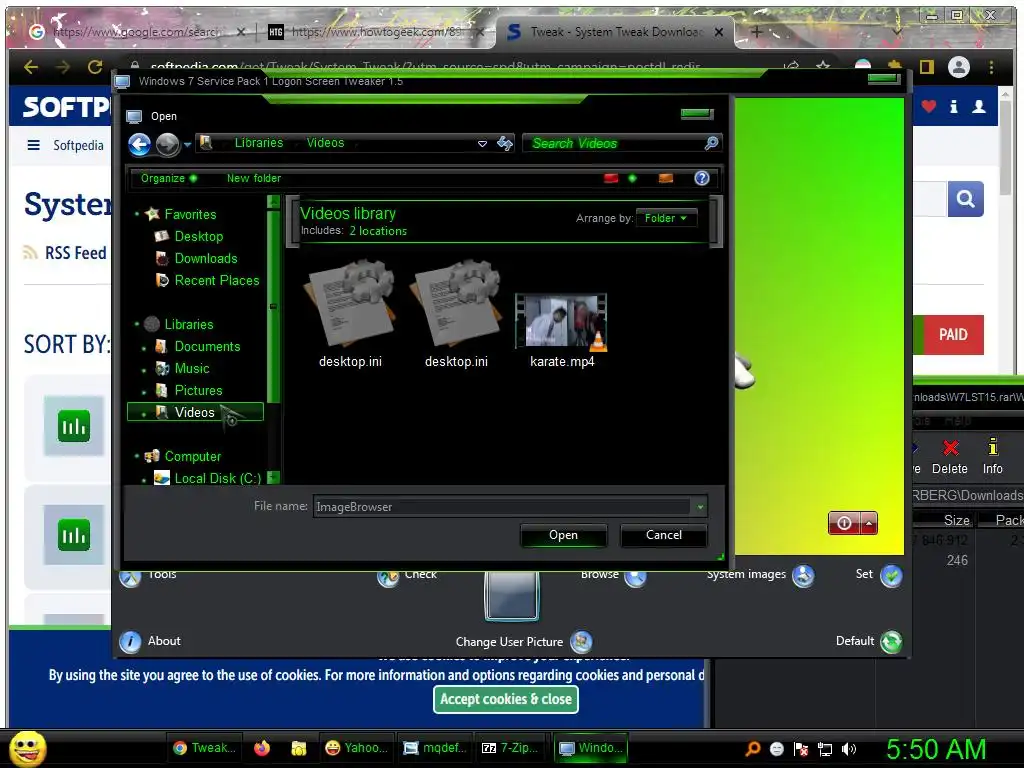Viewport: 1024px width, 768px height.
Task: Cancel the Open dialog
Action: (664, 536)
